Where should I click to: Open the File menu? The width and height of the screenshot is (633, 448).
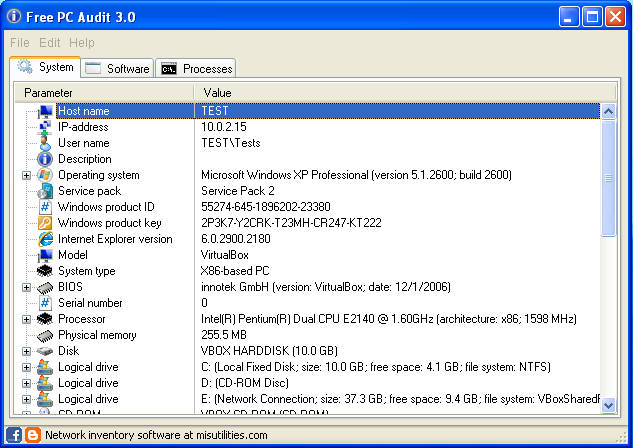(19, 43)
